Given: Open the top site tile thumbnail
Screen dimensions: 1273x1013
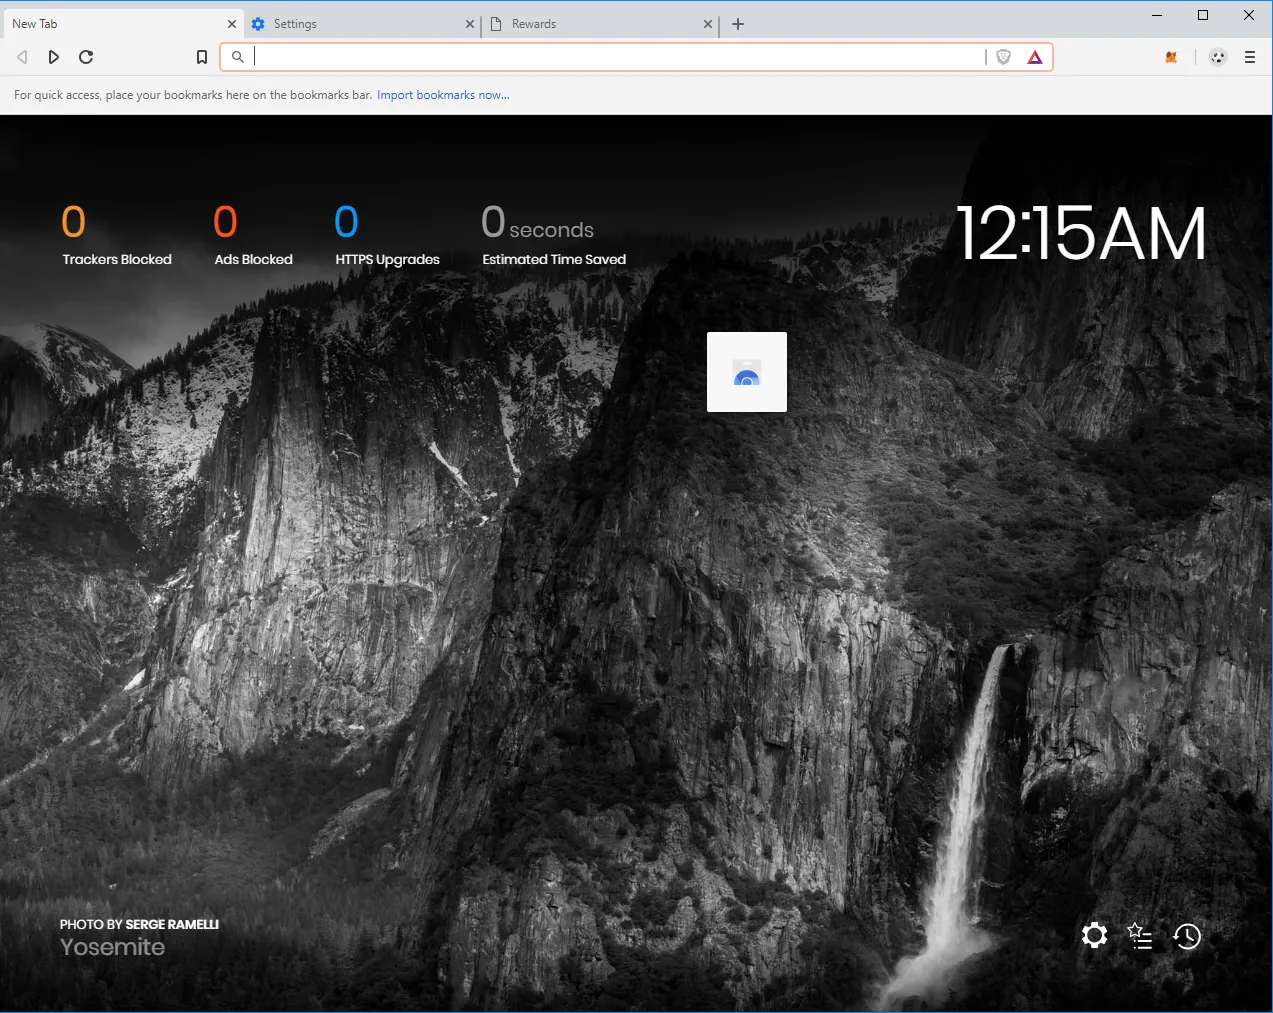Looking at the screenshot, I should [x=747, y=372].
